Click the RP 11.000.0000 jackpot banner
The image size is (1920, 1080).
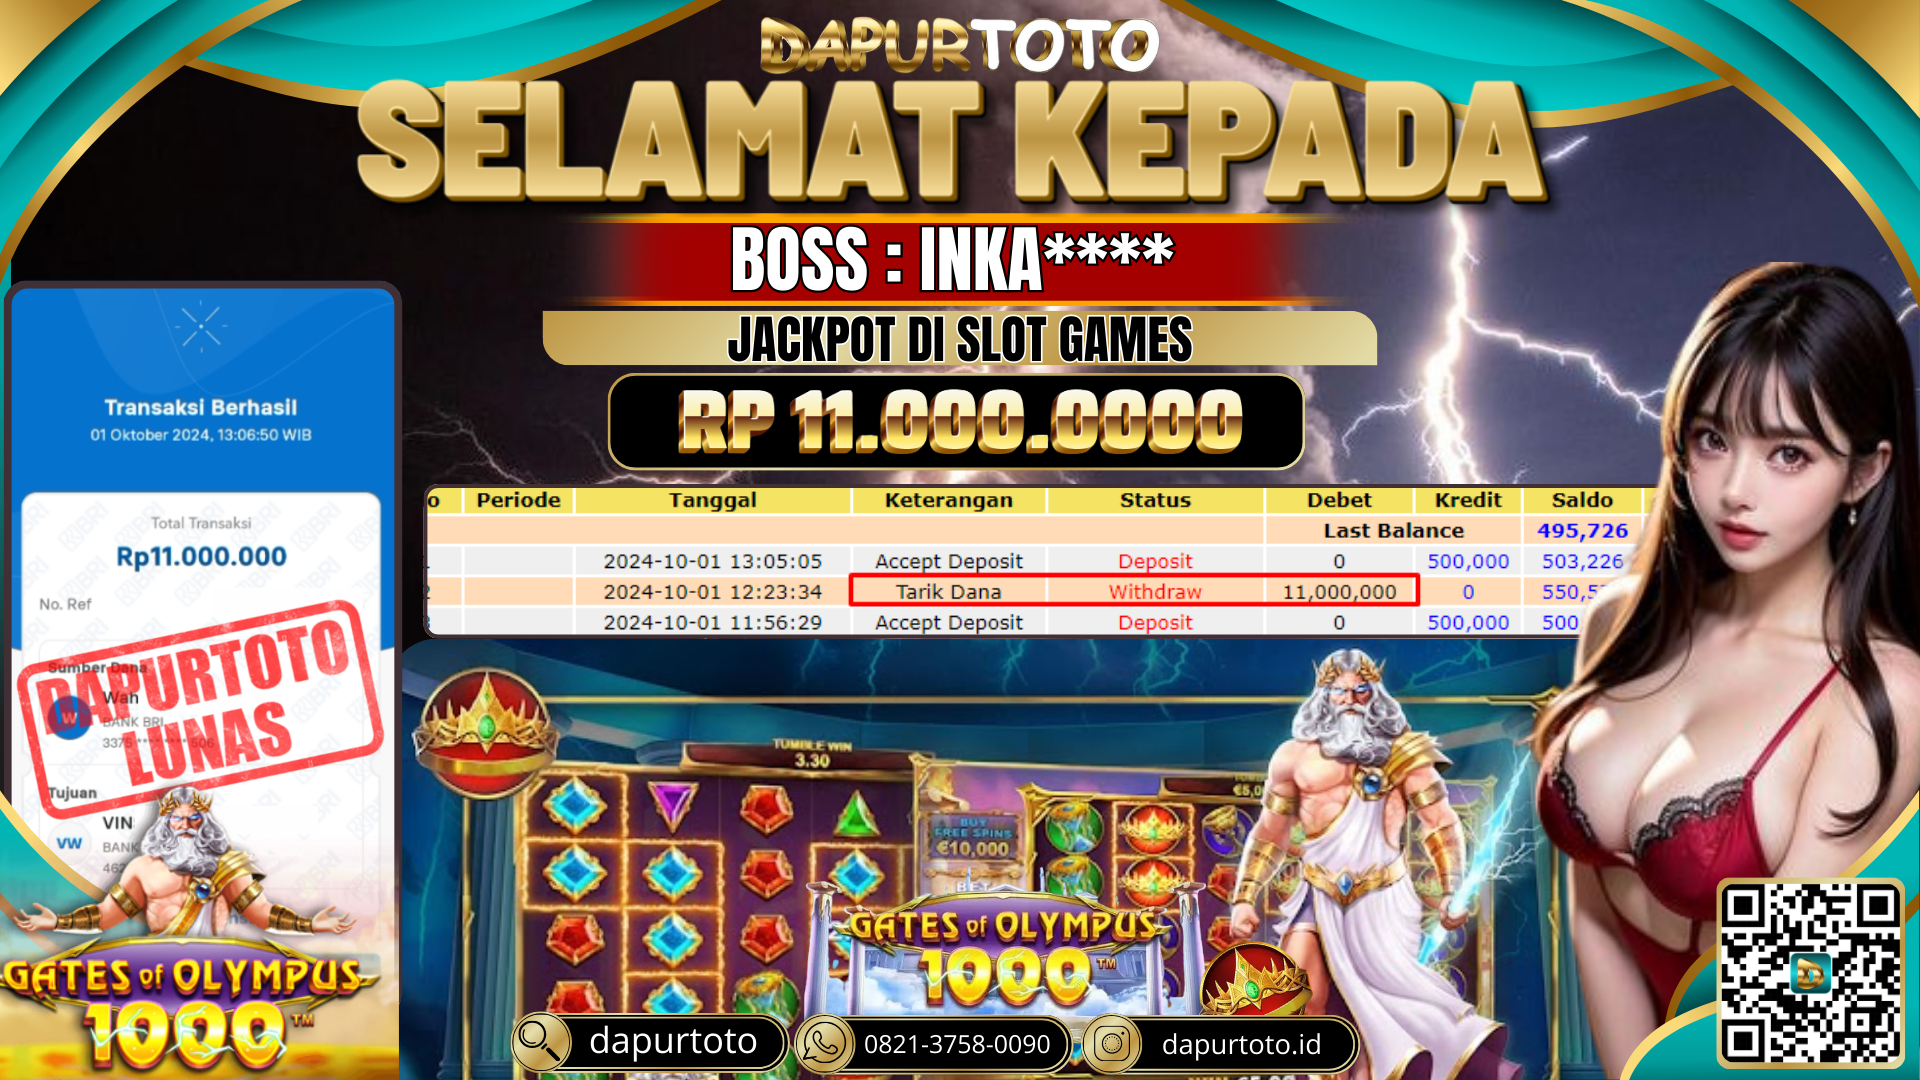tap(956, 421)
